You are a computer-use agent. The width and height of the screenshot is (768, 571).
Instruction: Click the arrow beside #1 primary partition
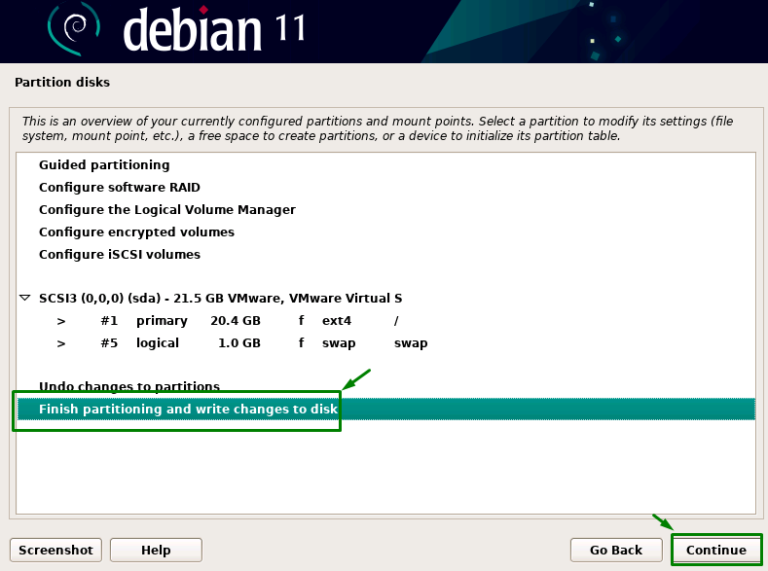point(61,322)
